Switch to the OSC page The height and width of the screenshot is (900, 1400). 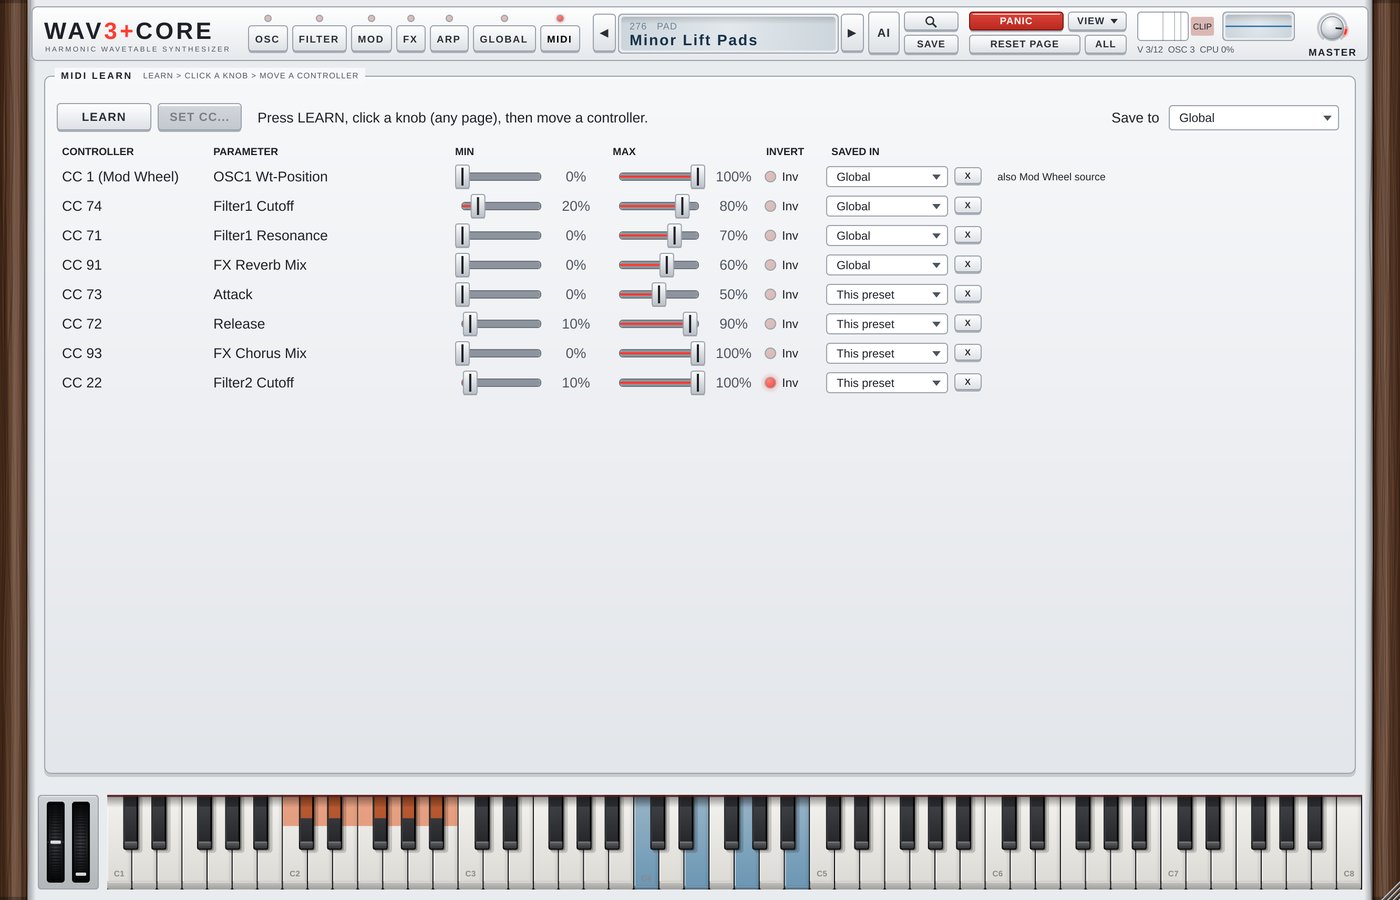(x=268, y=39)
